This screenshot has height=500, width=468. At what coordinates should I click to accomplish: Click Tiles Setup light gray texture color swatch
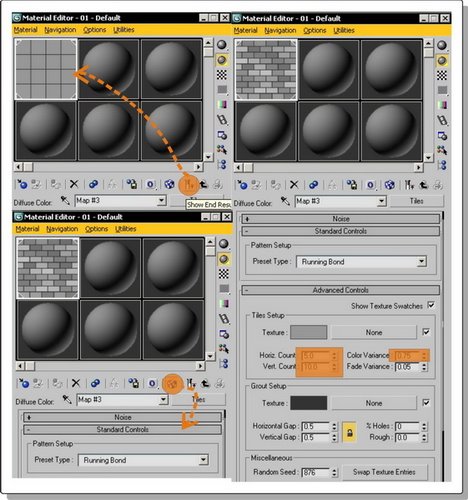click(308, 332)
